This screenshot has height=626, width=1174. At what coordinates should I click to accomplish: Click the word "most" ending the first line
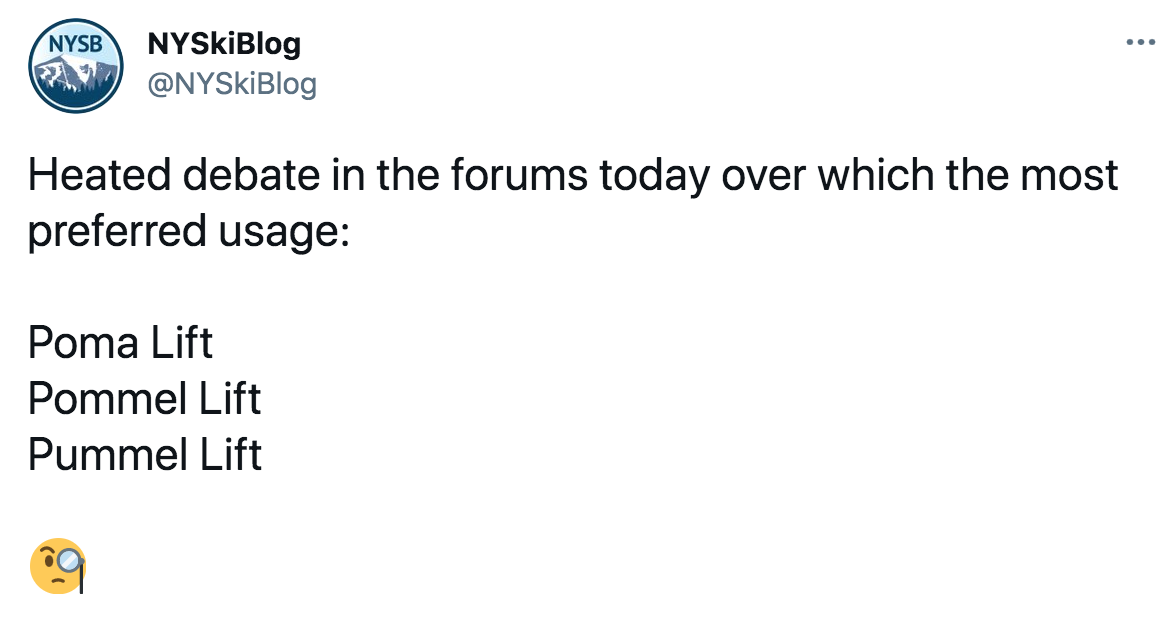[x=1070, y=176]
